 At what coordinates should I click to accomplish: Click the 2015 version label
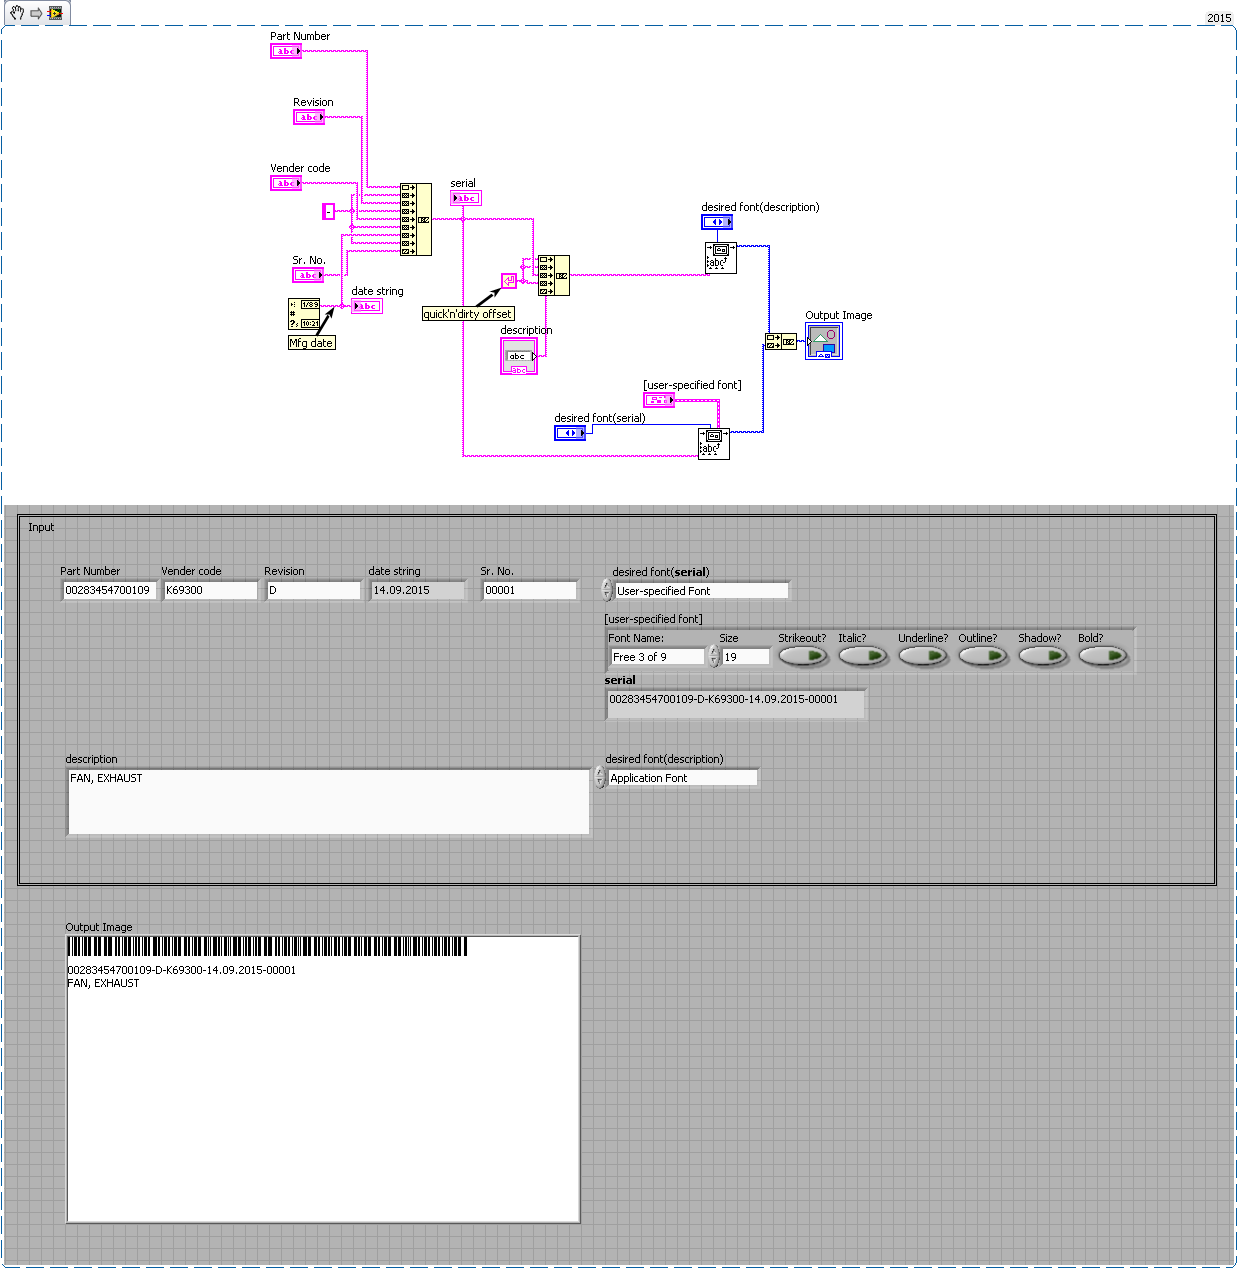click(1219, 18)
